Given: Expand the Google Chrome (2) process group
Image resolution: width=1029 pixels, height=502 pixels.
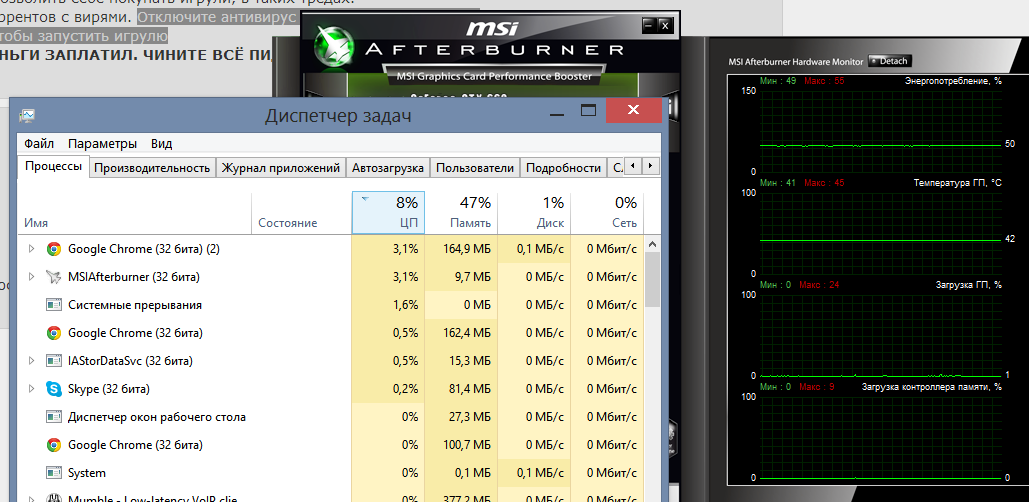Looking at the screenshot, I should click(31, 249).
